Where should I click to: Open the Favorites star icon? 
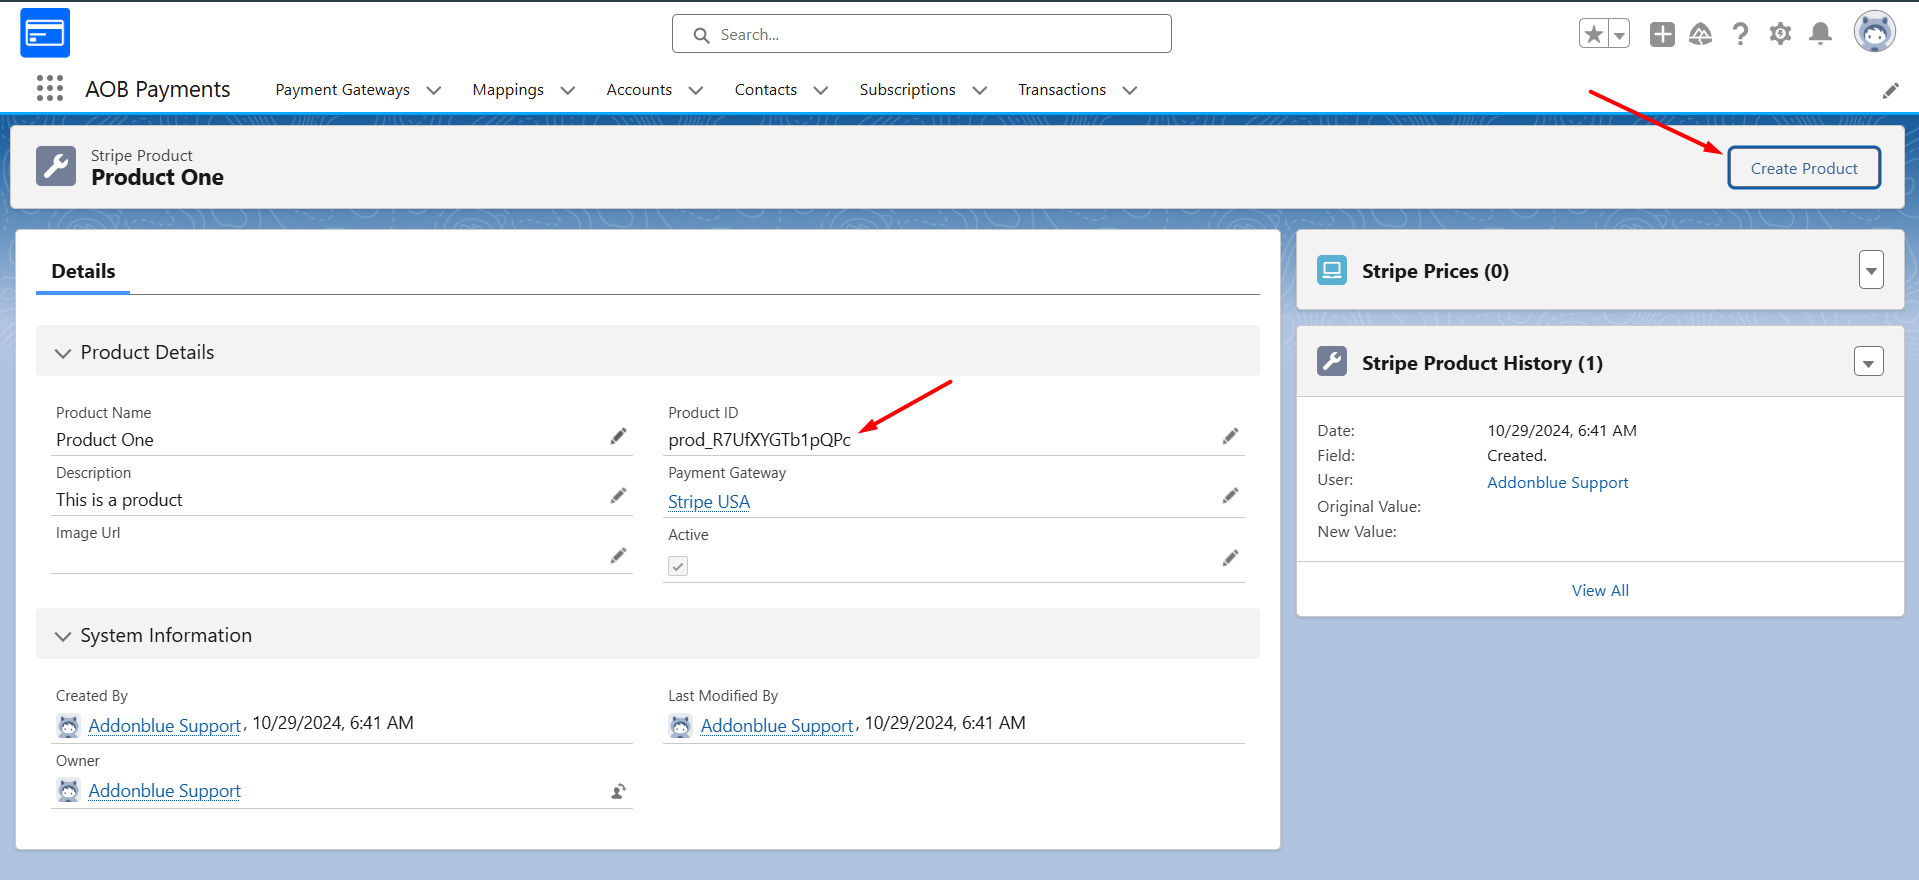pos(1594,34)
